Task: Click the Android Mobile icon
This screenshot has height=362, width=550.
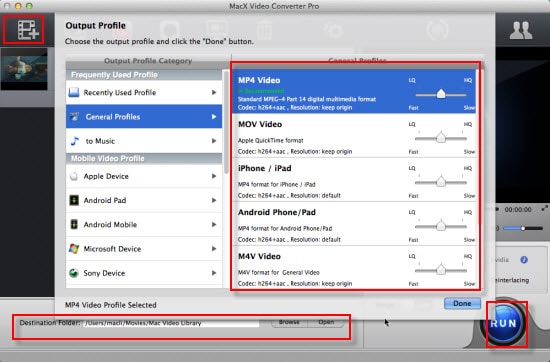Action: tap(74, 224)
